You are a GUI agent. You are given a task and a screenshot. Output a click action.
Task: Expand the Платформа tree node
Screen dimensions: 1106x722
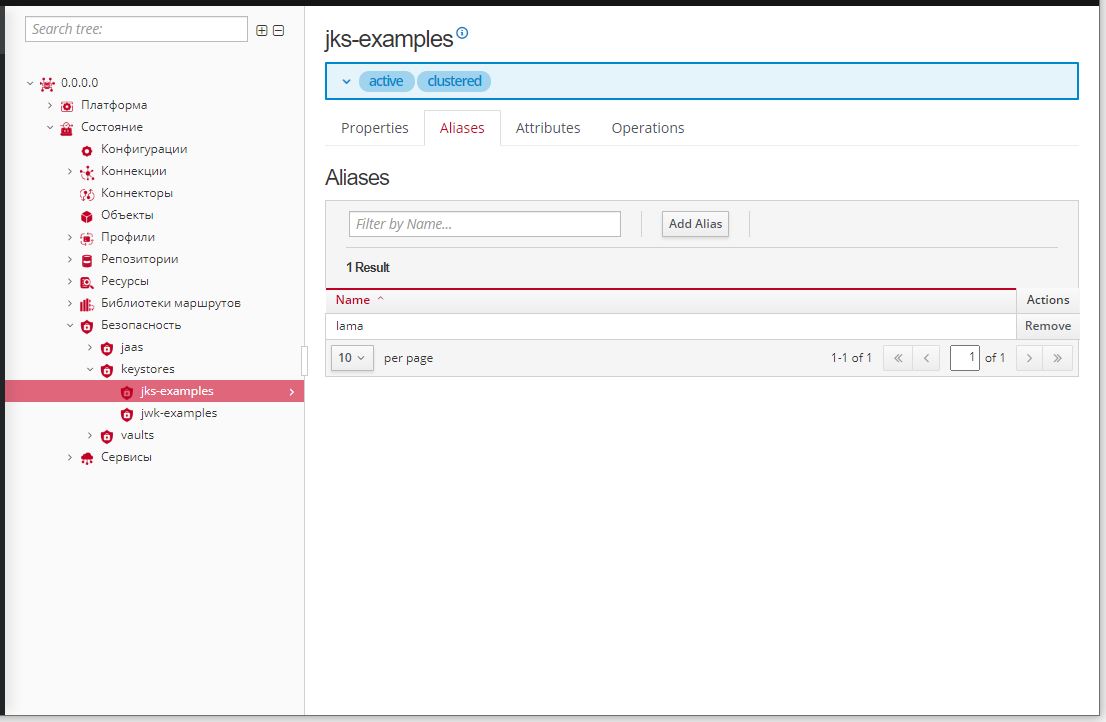(x=50, y=105)
